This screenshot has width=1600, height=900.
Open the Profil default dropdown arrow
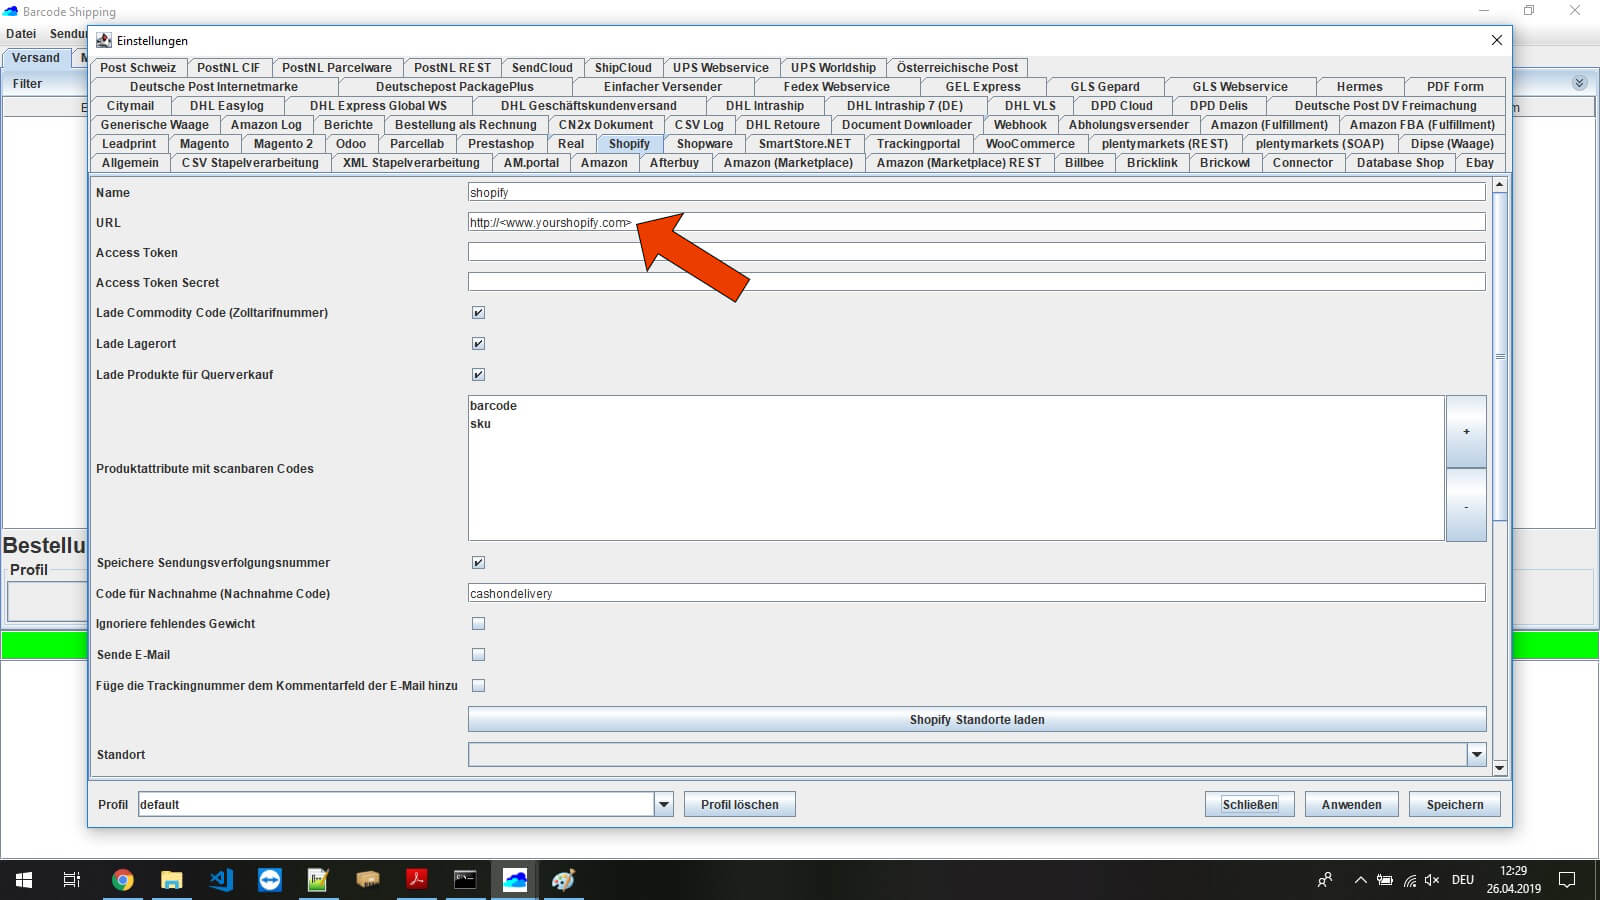663,804
